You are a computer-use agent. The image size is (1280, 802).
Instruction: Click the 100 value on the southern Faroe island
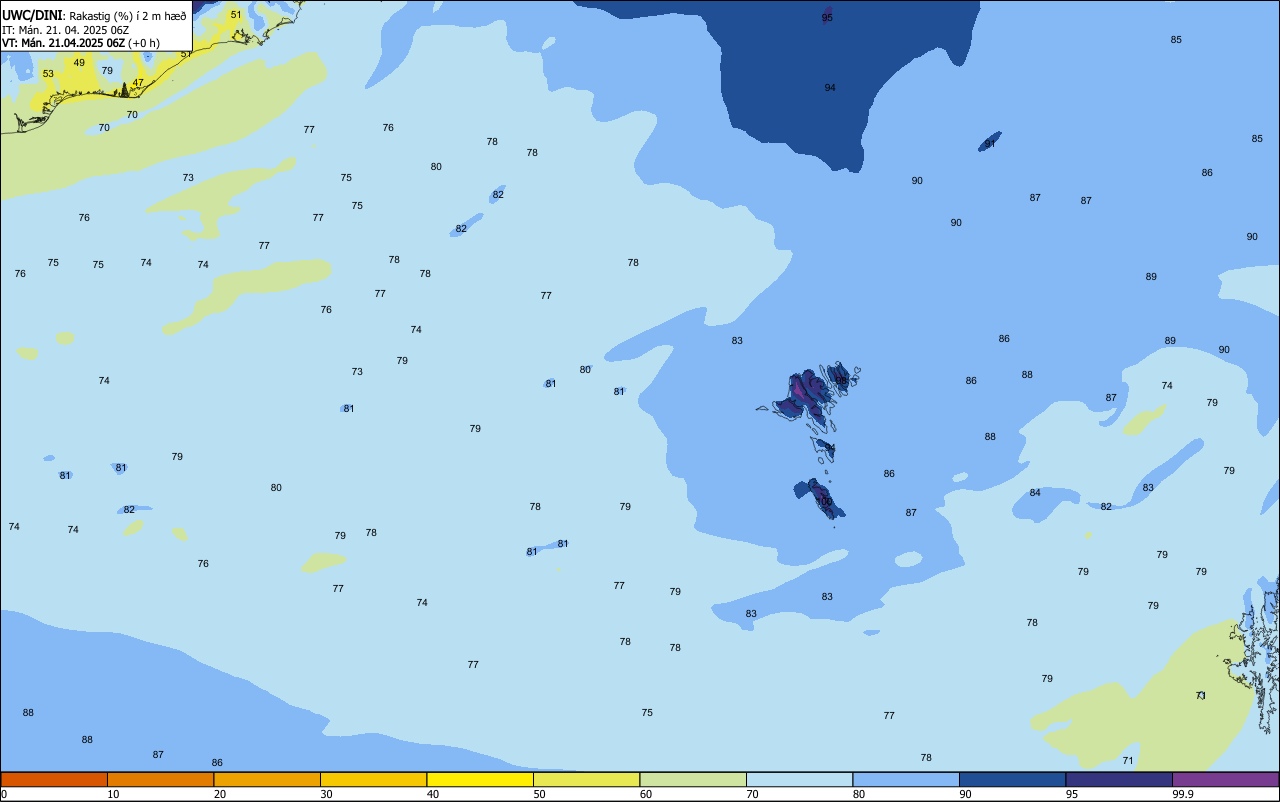click(824, 501)
